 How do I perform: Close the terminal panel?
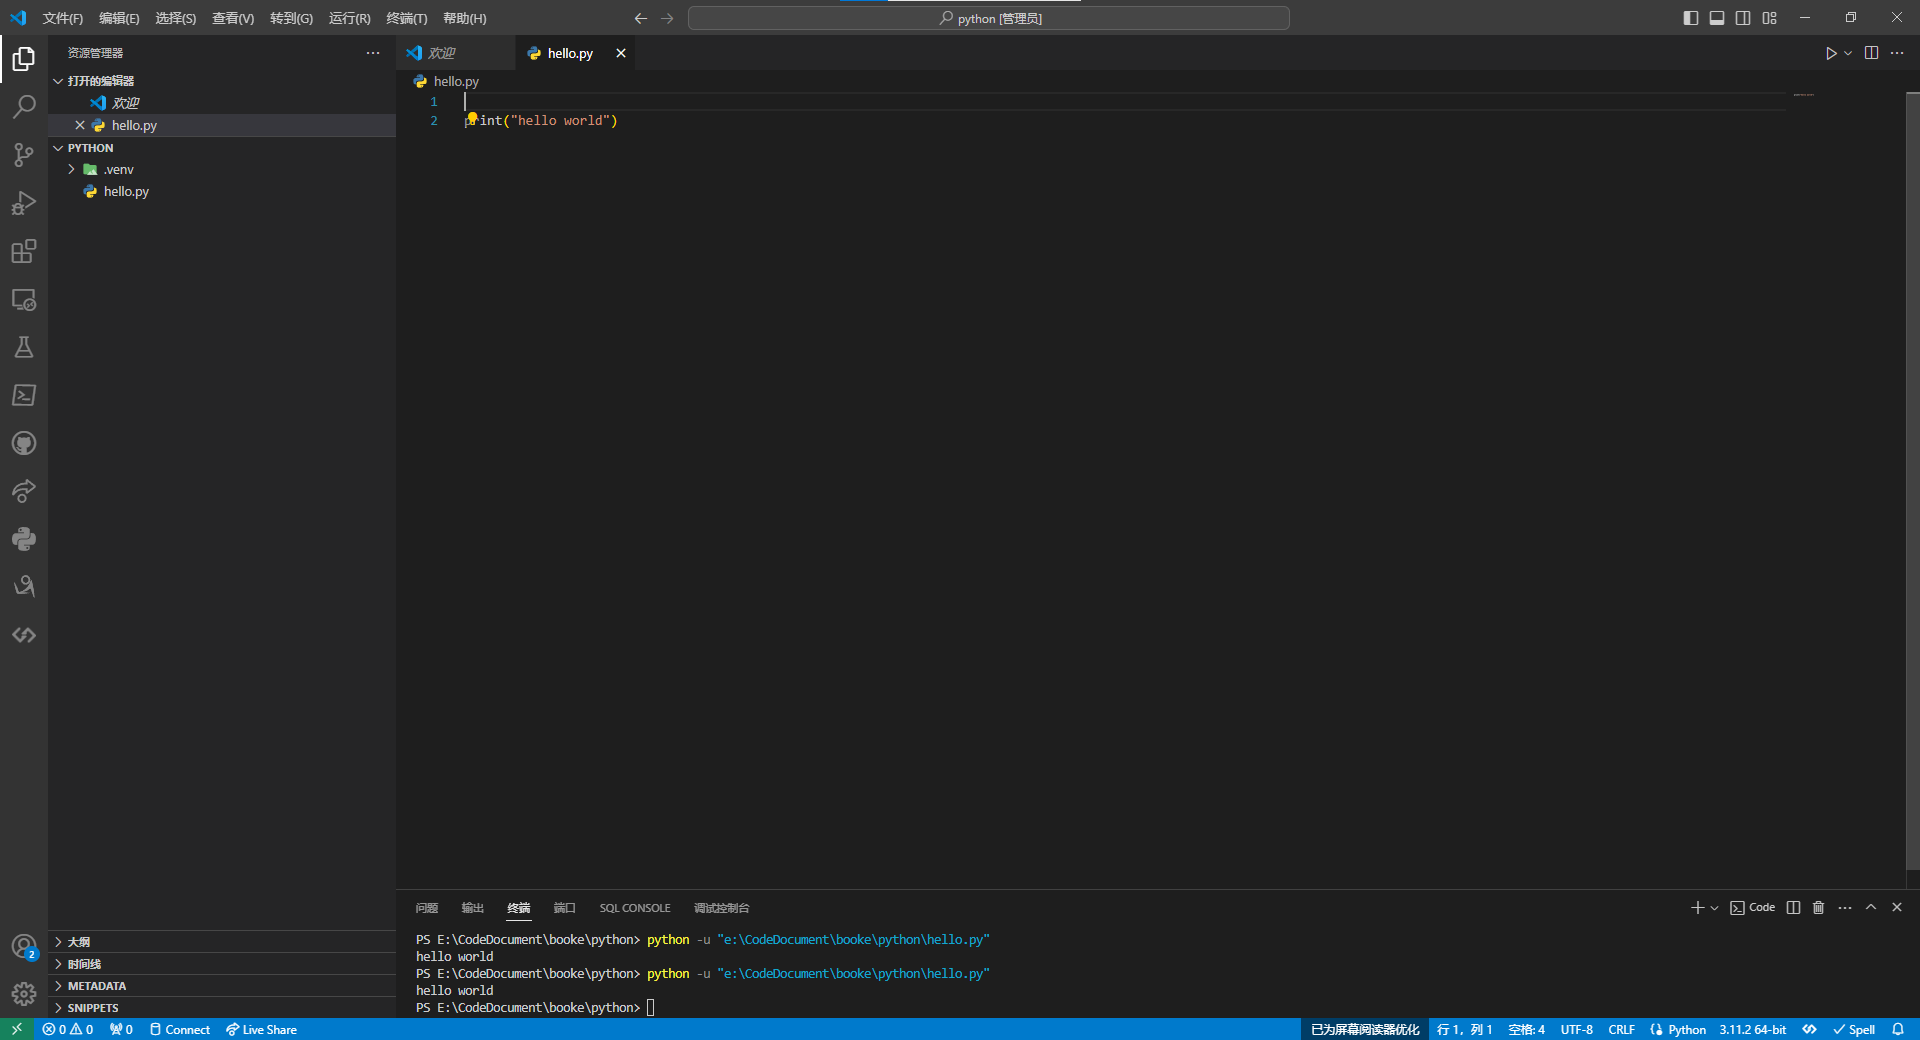[x=1897, y=908]
